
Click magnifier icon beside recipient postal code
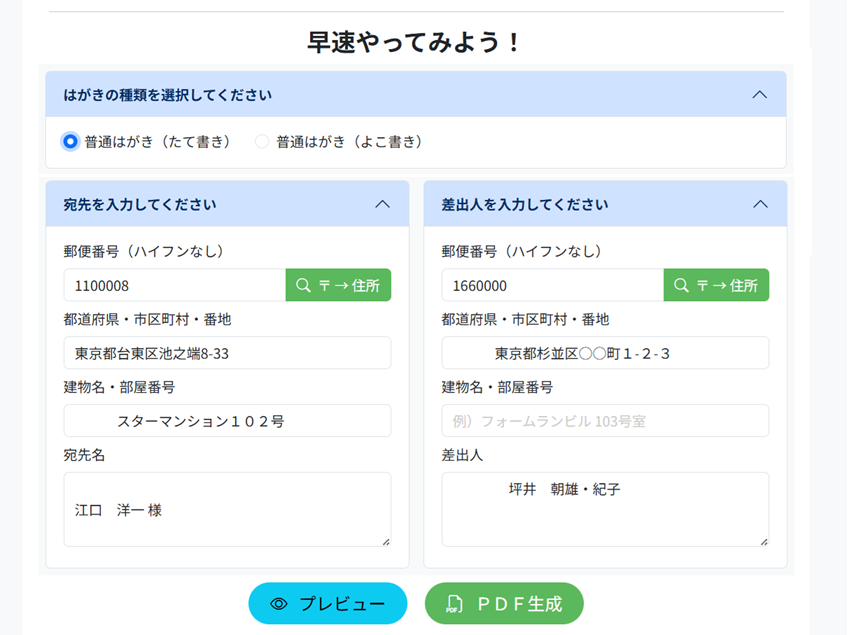pyautogui.click(x=304, y=285)
